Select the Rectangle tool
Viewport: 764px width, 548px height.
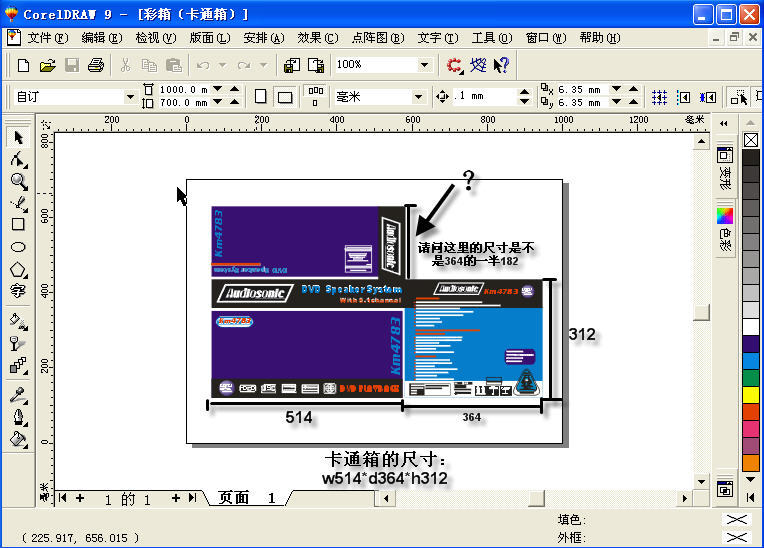point(18,224)
